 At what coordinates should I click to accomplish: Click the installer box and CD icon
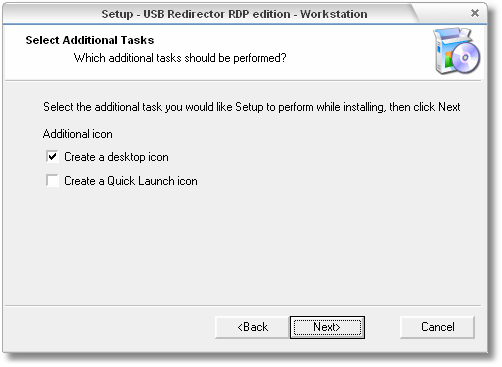pos(457,51)
